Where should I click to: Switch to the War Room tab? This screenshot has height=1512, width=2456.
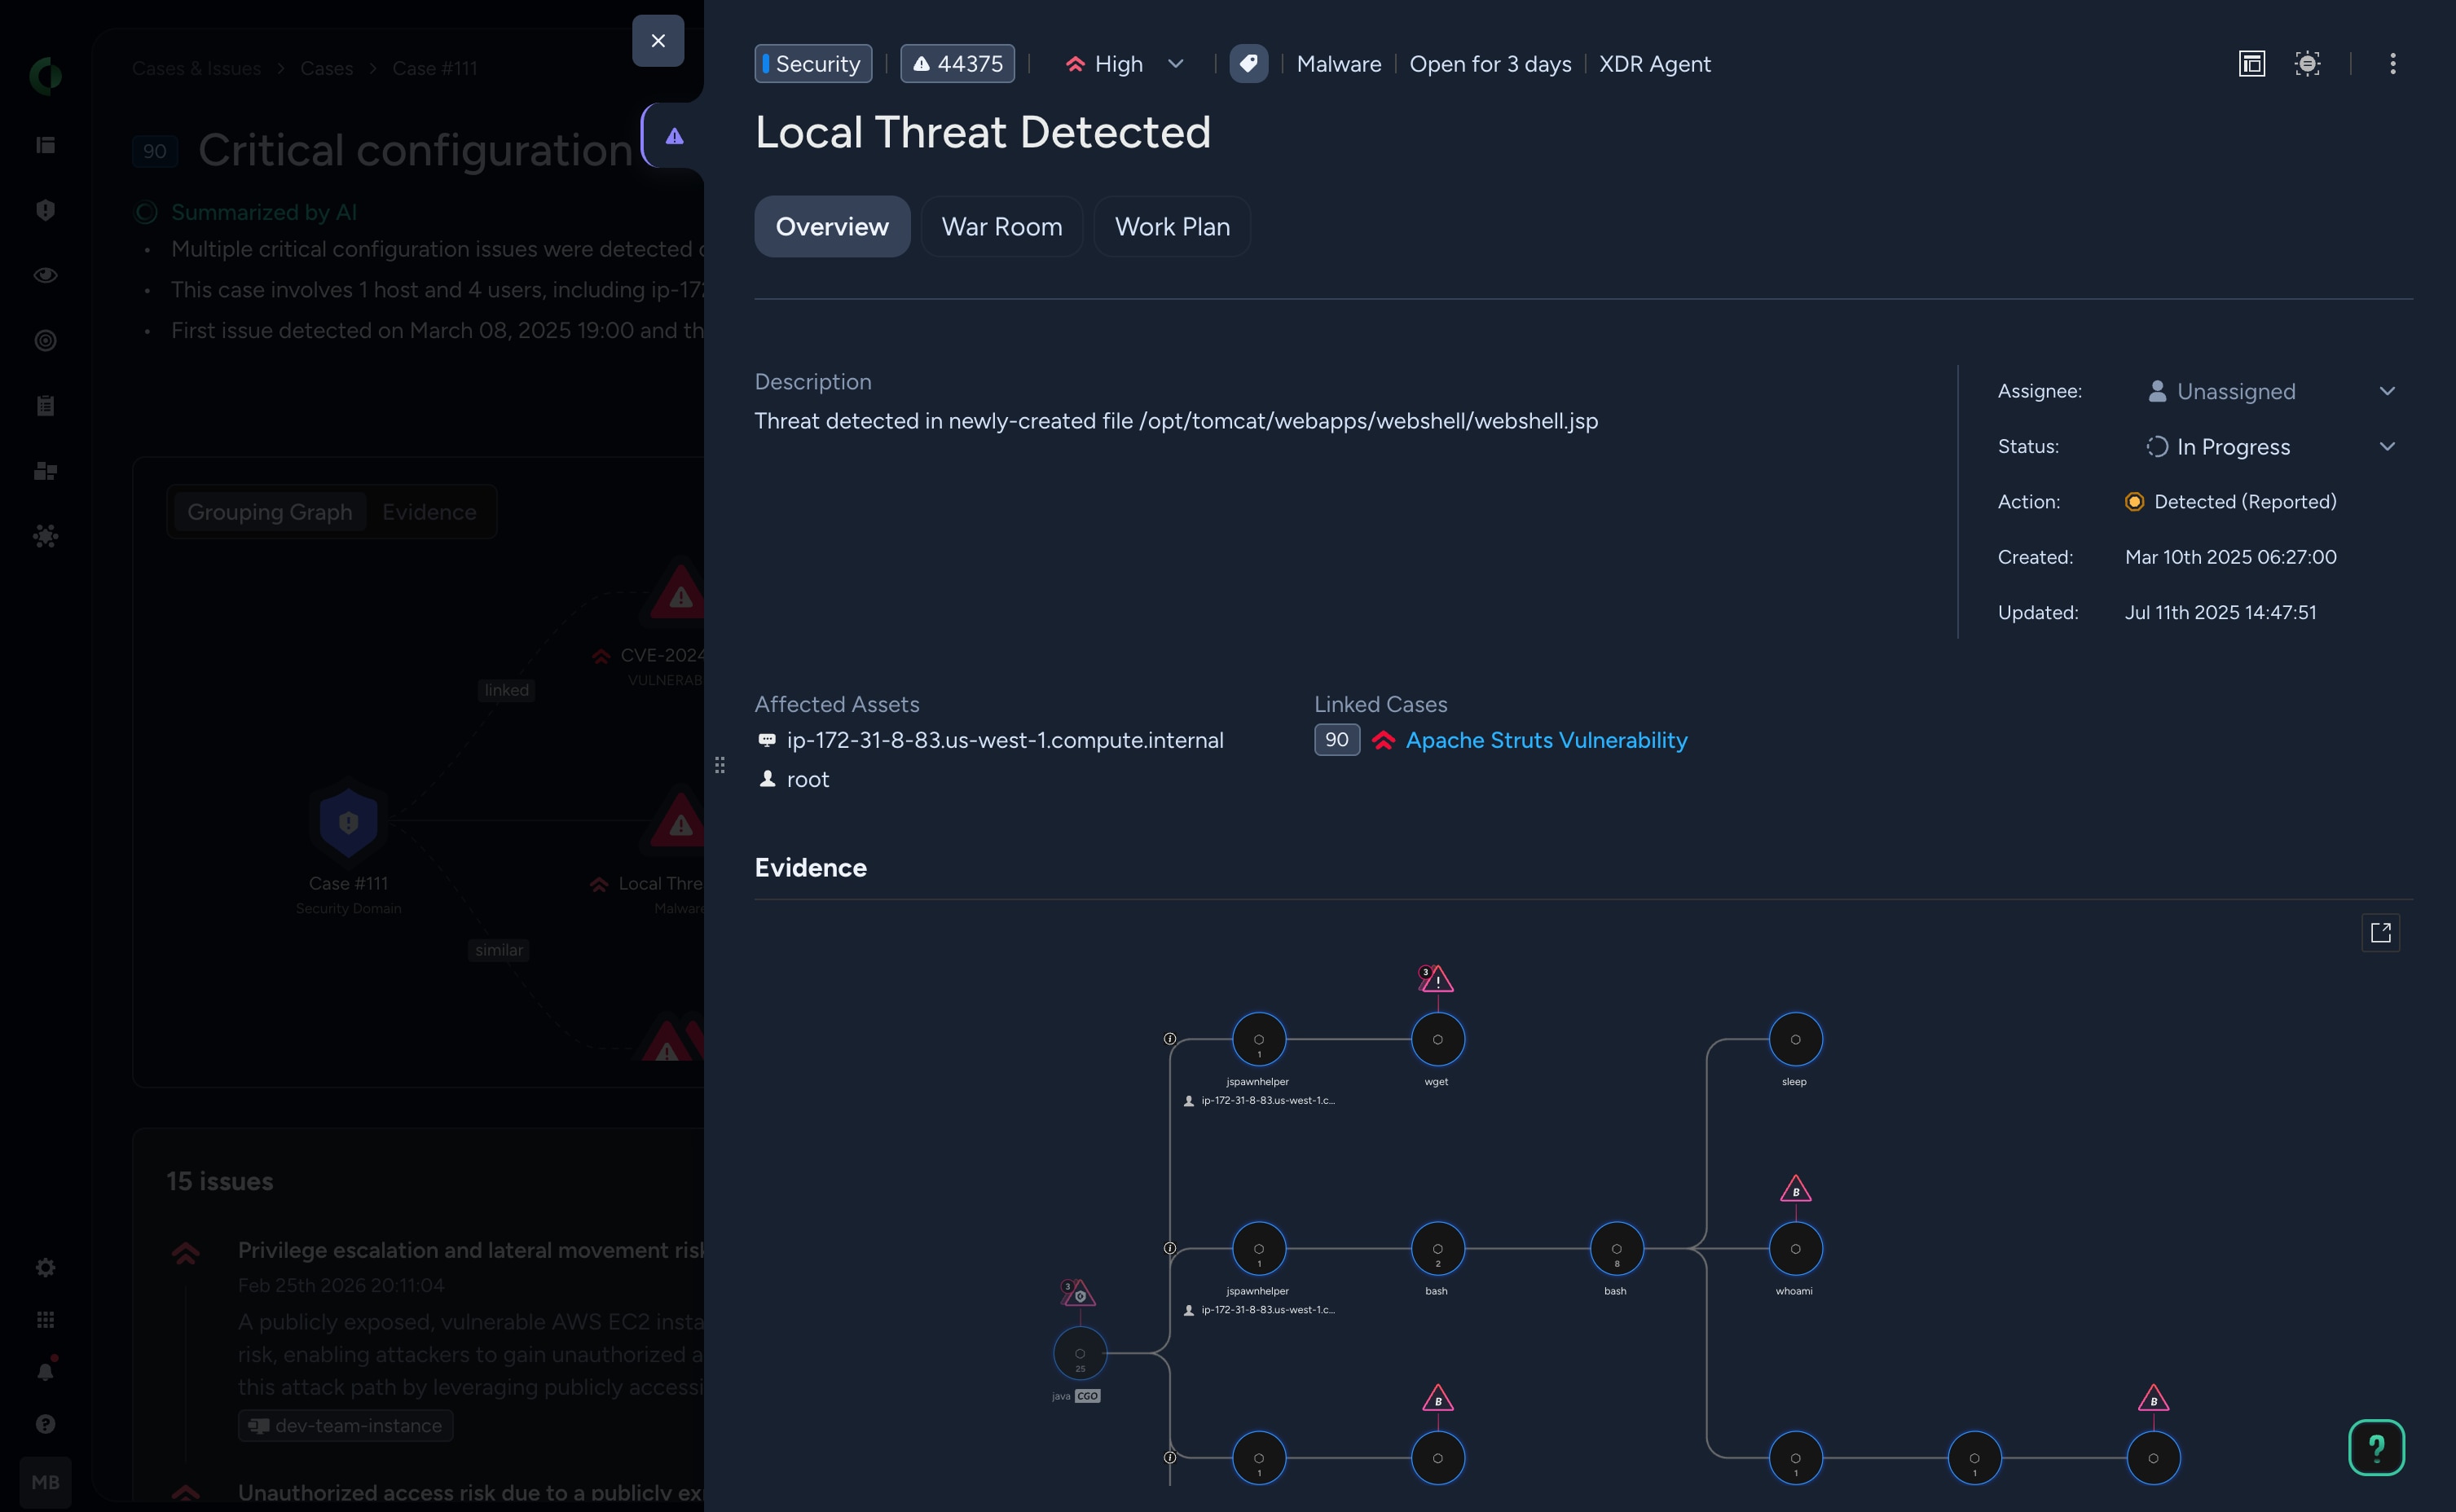[1001, 227]
